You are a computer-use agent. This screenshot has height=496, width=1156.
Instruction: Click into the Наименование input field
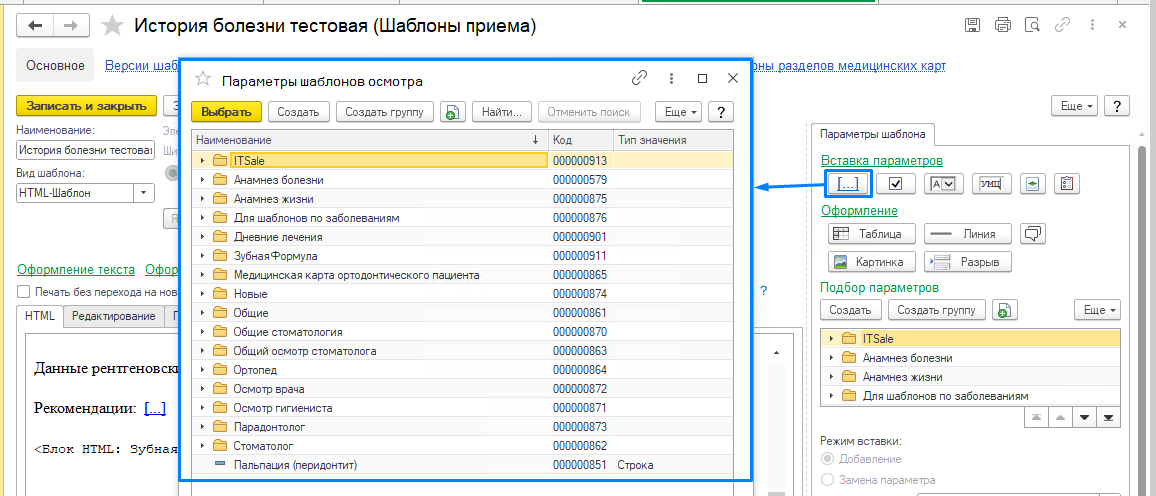pos(86,151)
